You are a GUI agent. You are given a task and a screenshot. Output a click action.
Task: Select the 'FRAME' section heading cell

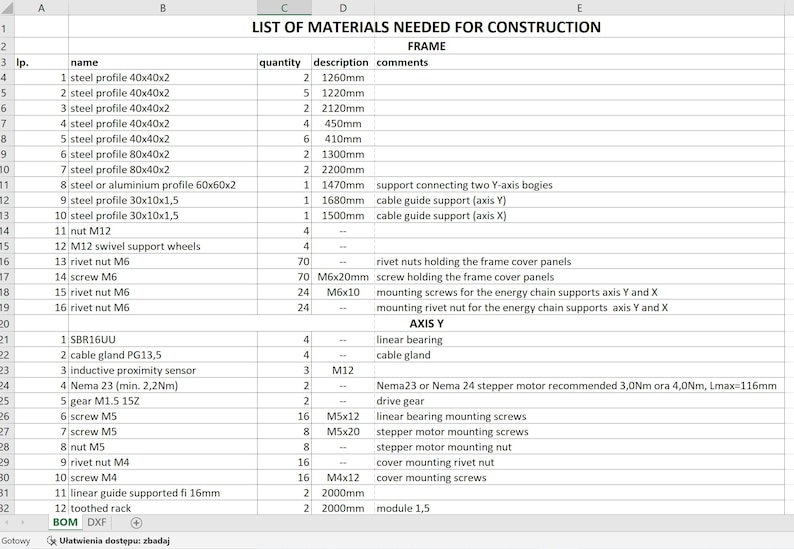[426, 46]
